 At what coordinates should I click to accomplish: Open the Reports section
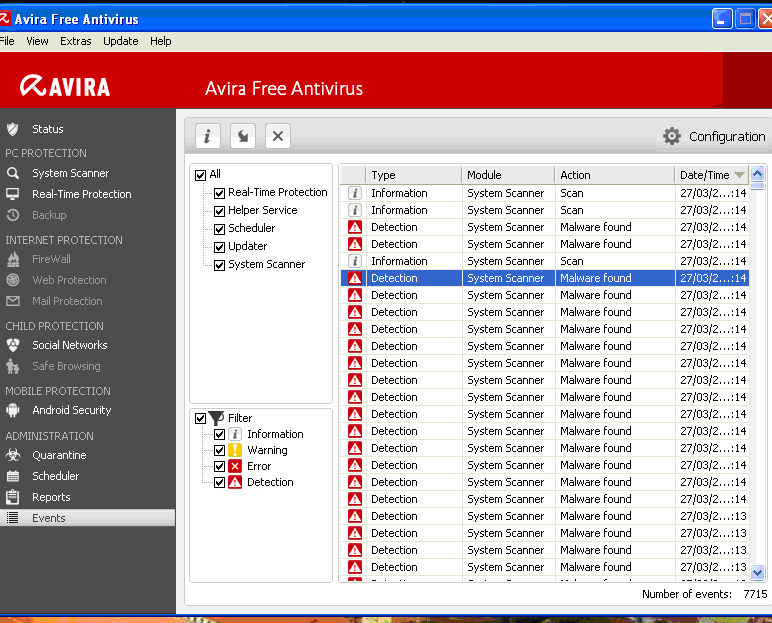pos(51,497)
